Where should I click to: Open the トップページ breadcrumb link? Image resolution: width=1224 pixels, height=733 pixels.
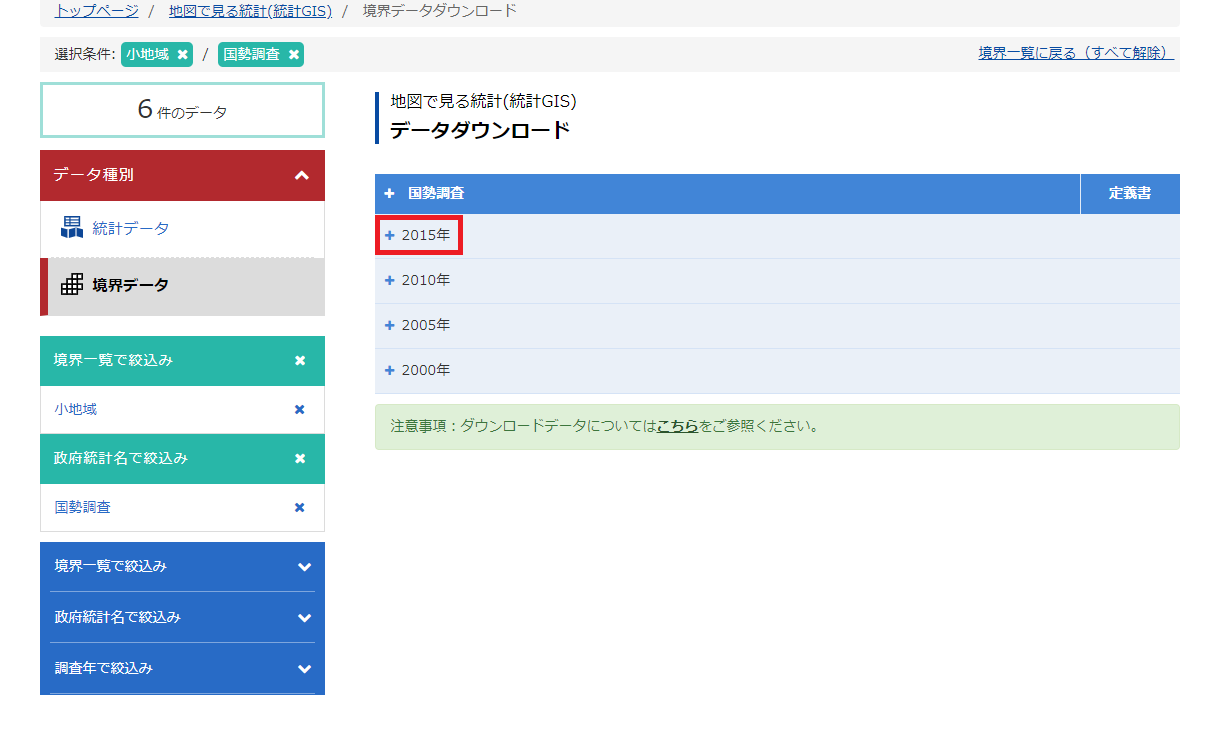96,11
